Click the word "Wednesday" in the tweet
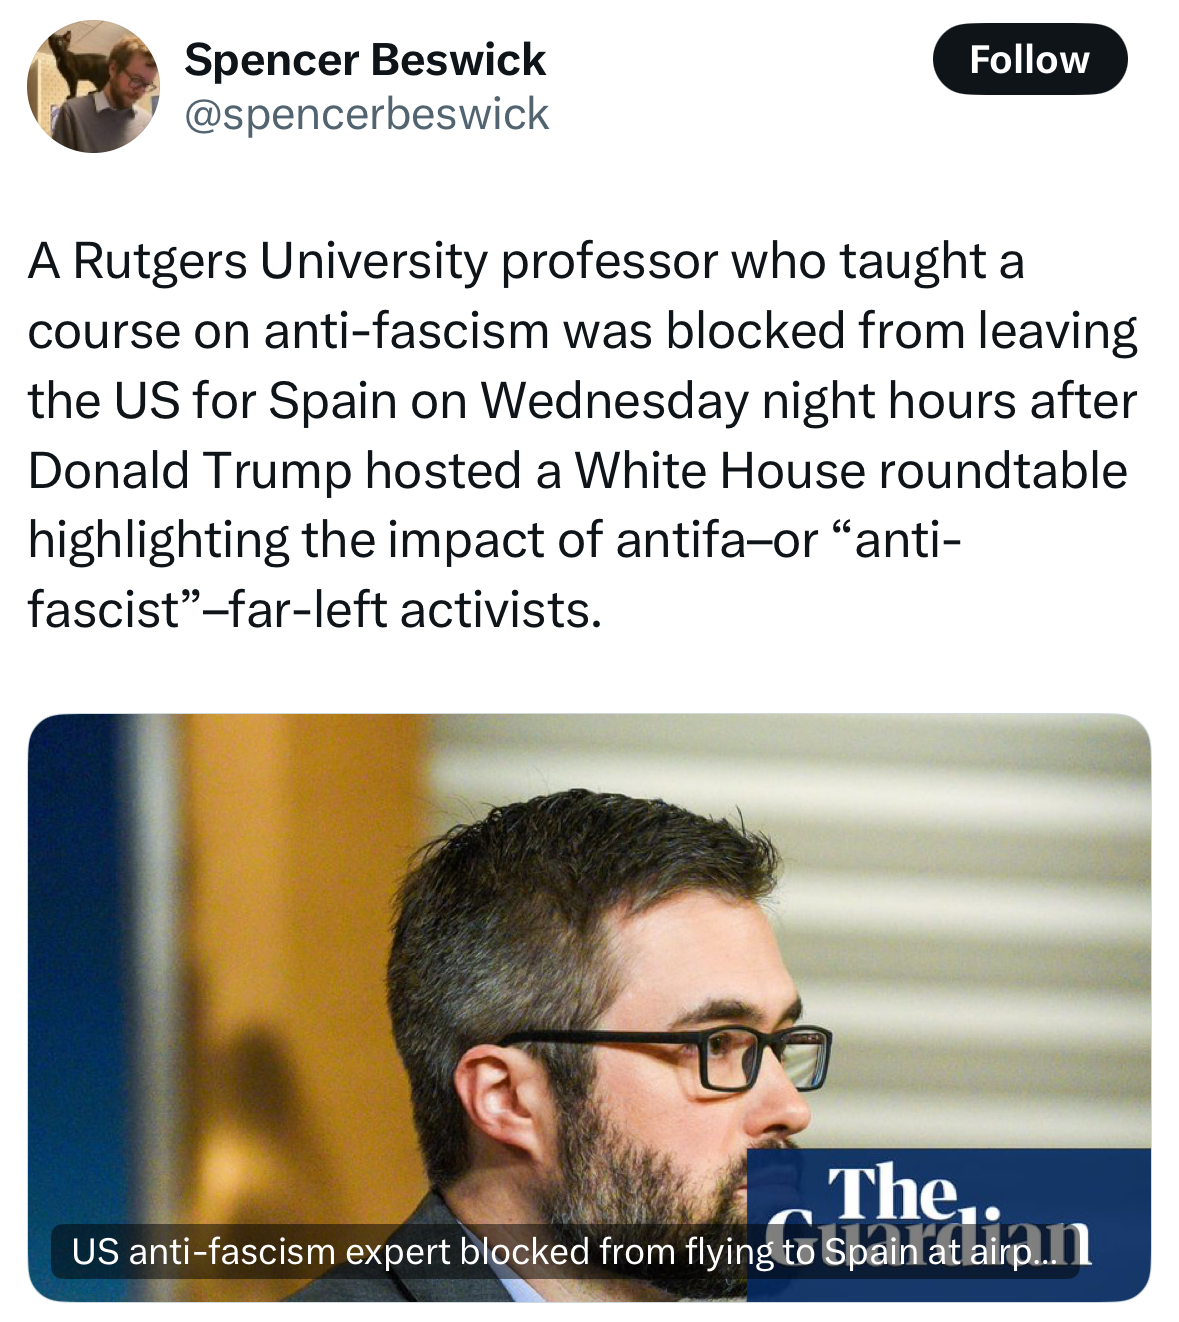Image resolution: width=1179 pixels, height=1322 pixels. 614,402
